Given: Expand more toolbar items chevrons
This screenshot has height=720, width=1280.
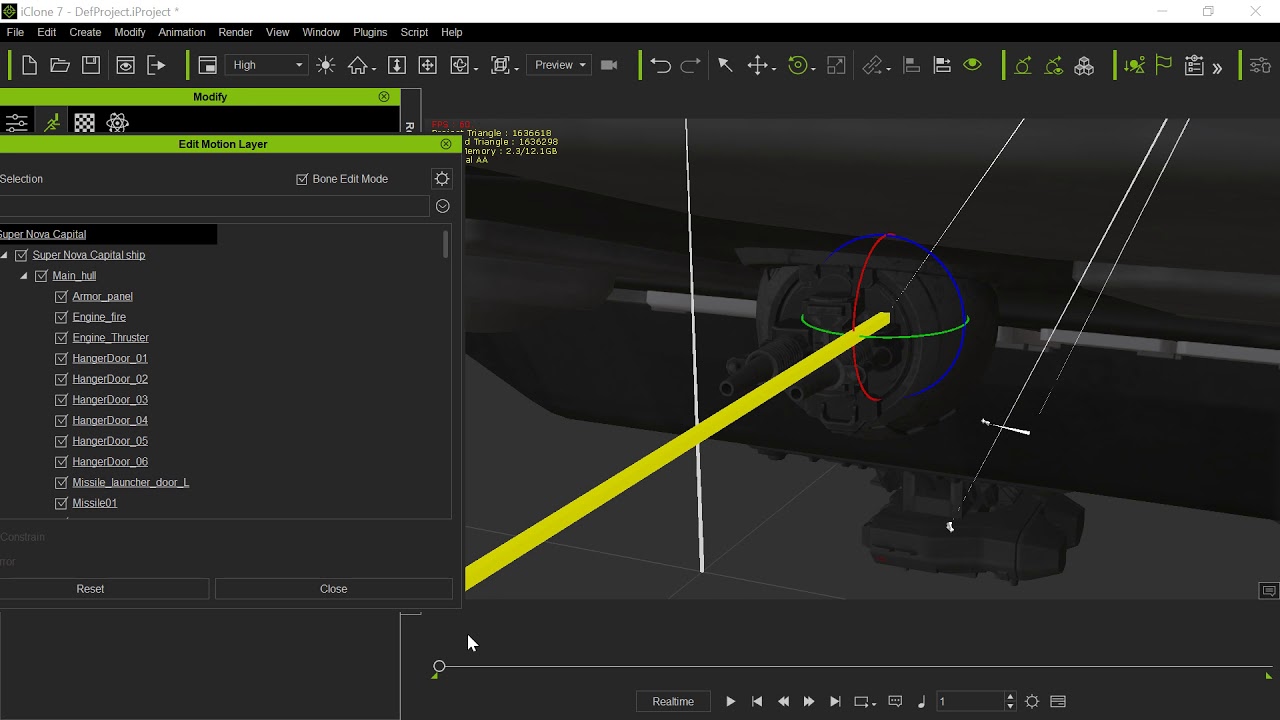Looking at the screenshot, I should click(1217, 68).
